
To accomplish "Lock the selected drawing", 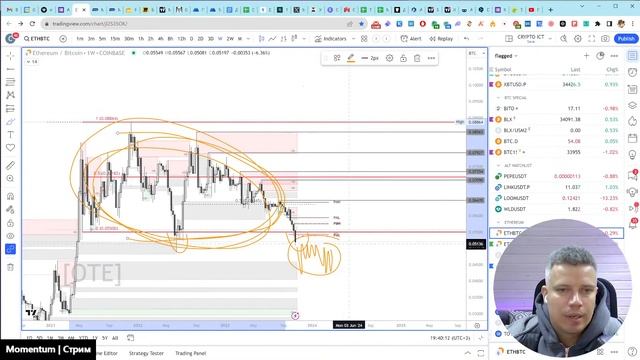I will (403, 58).
